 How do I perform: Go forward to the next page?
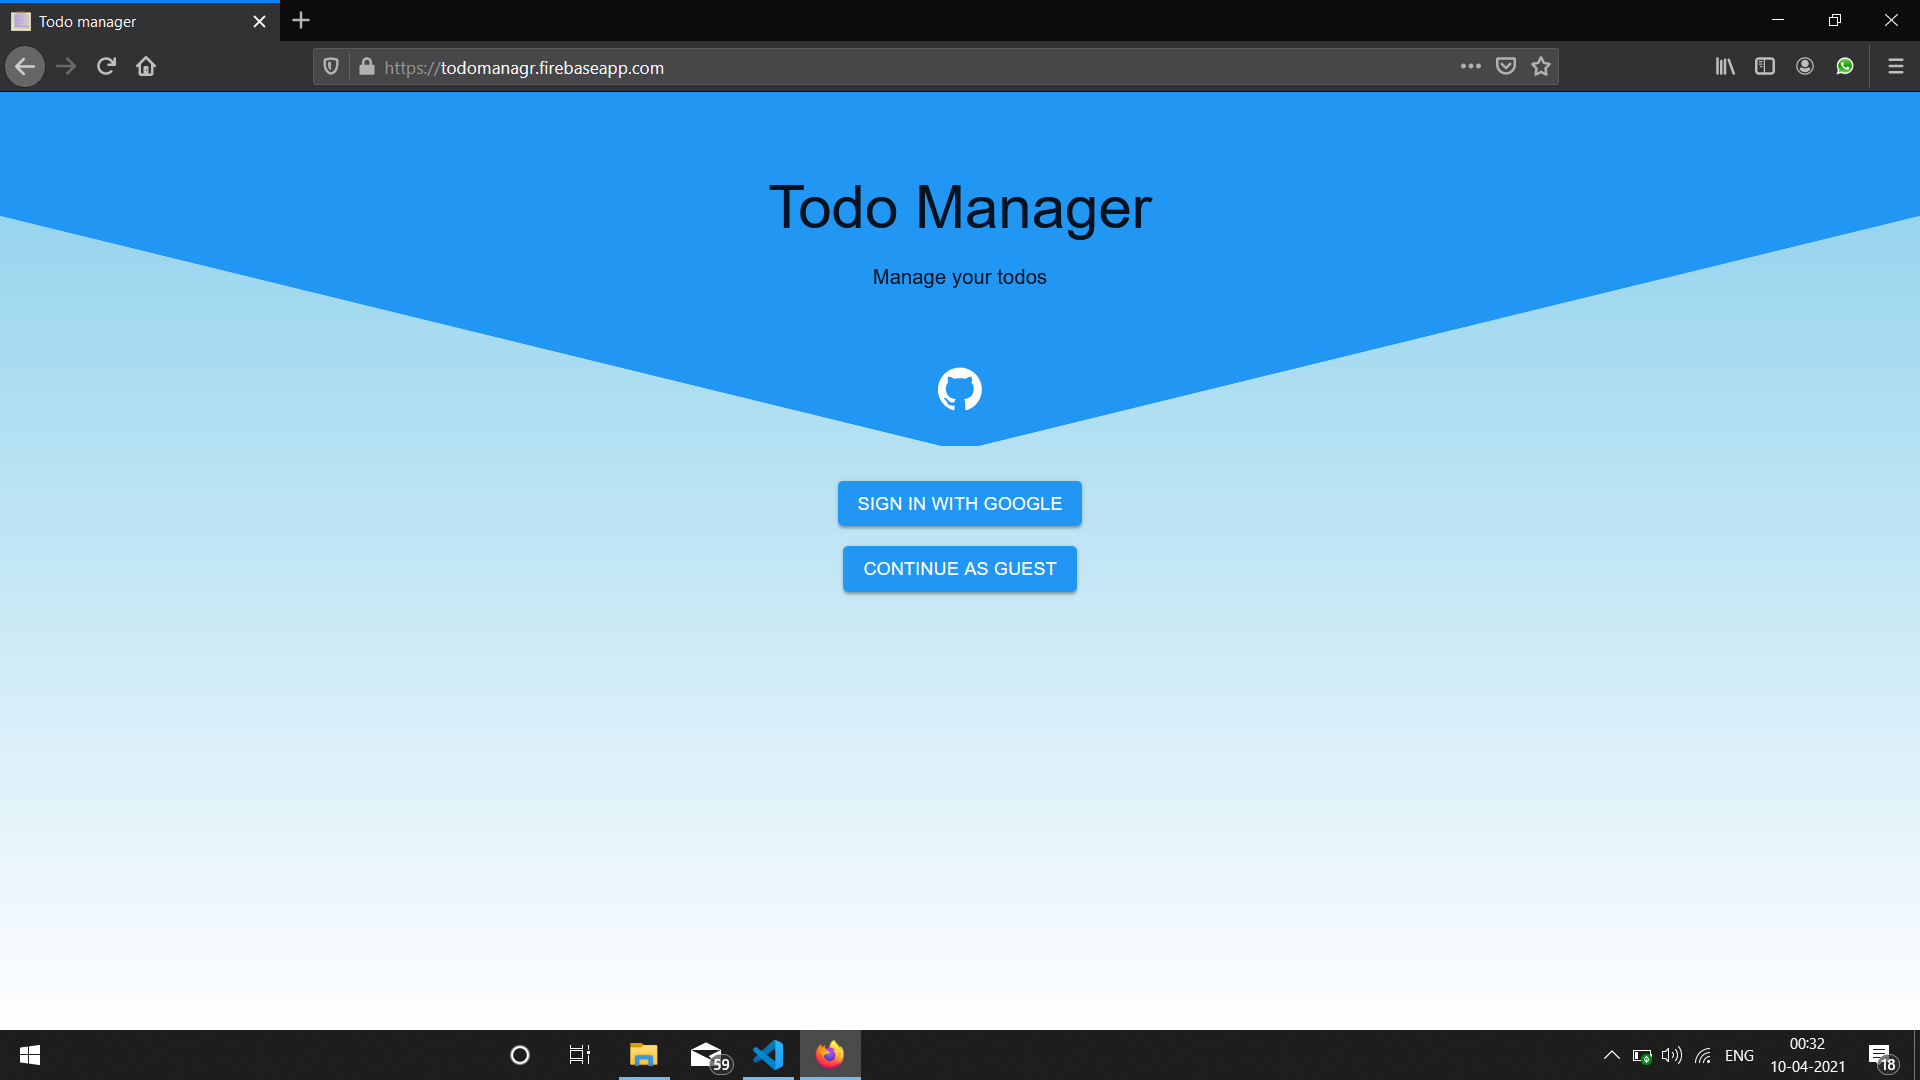point(66,67)
